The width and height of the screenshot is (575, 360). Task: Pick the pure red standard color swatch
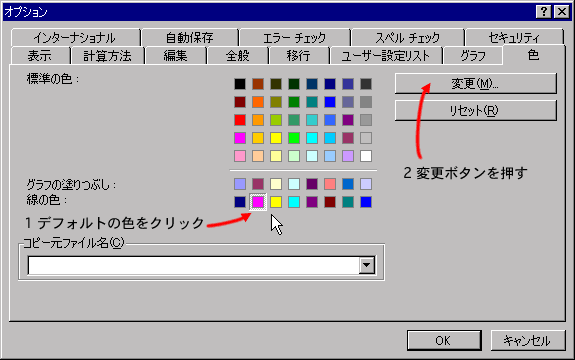coord(240,120)
